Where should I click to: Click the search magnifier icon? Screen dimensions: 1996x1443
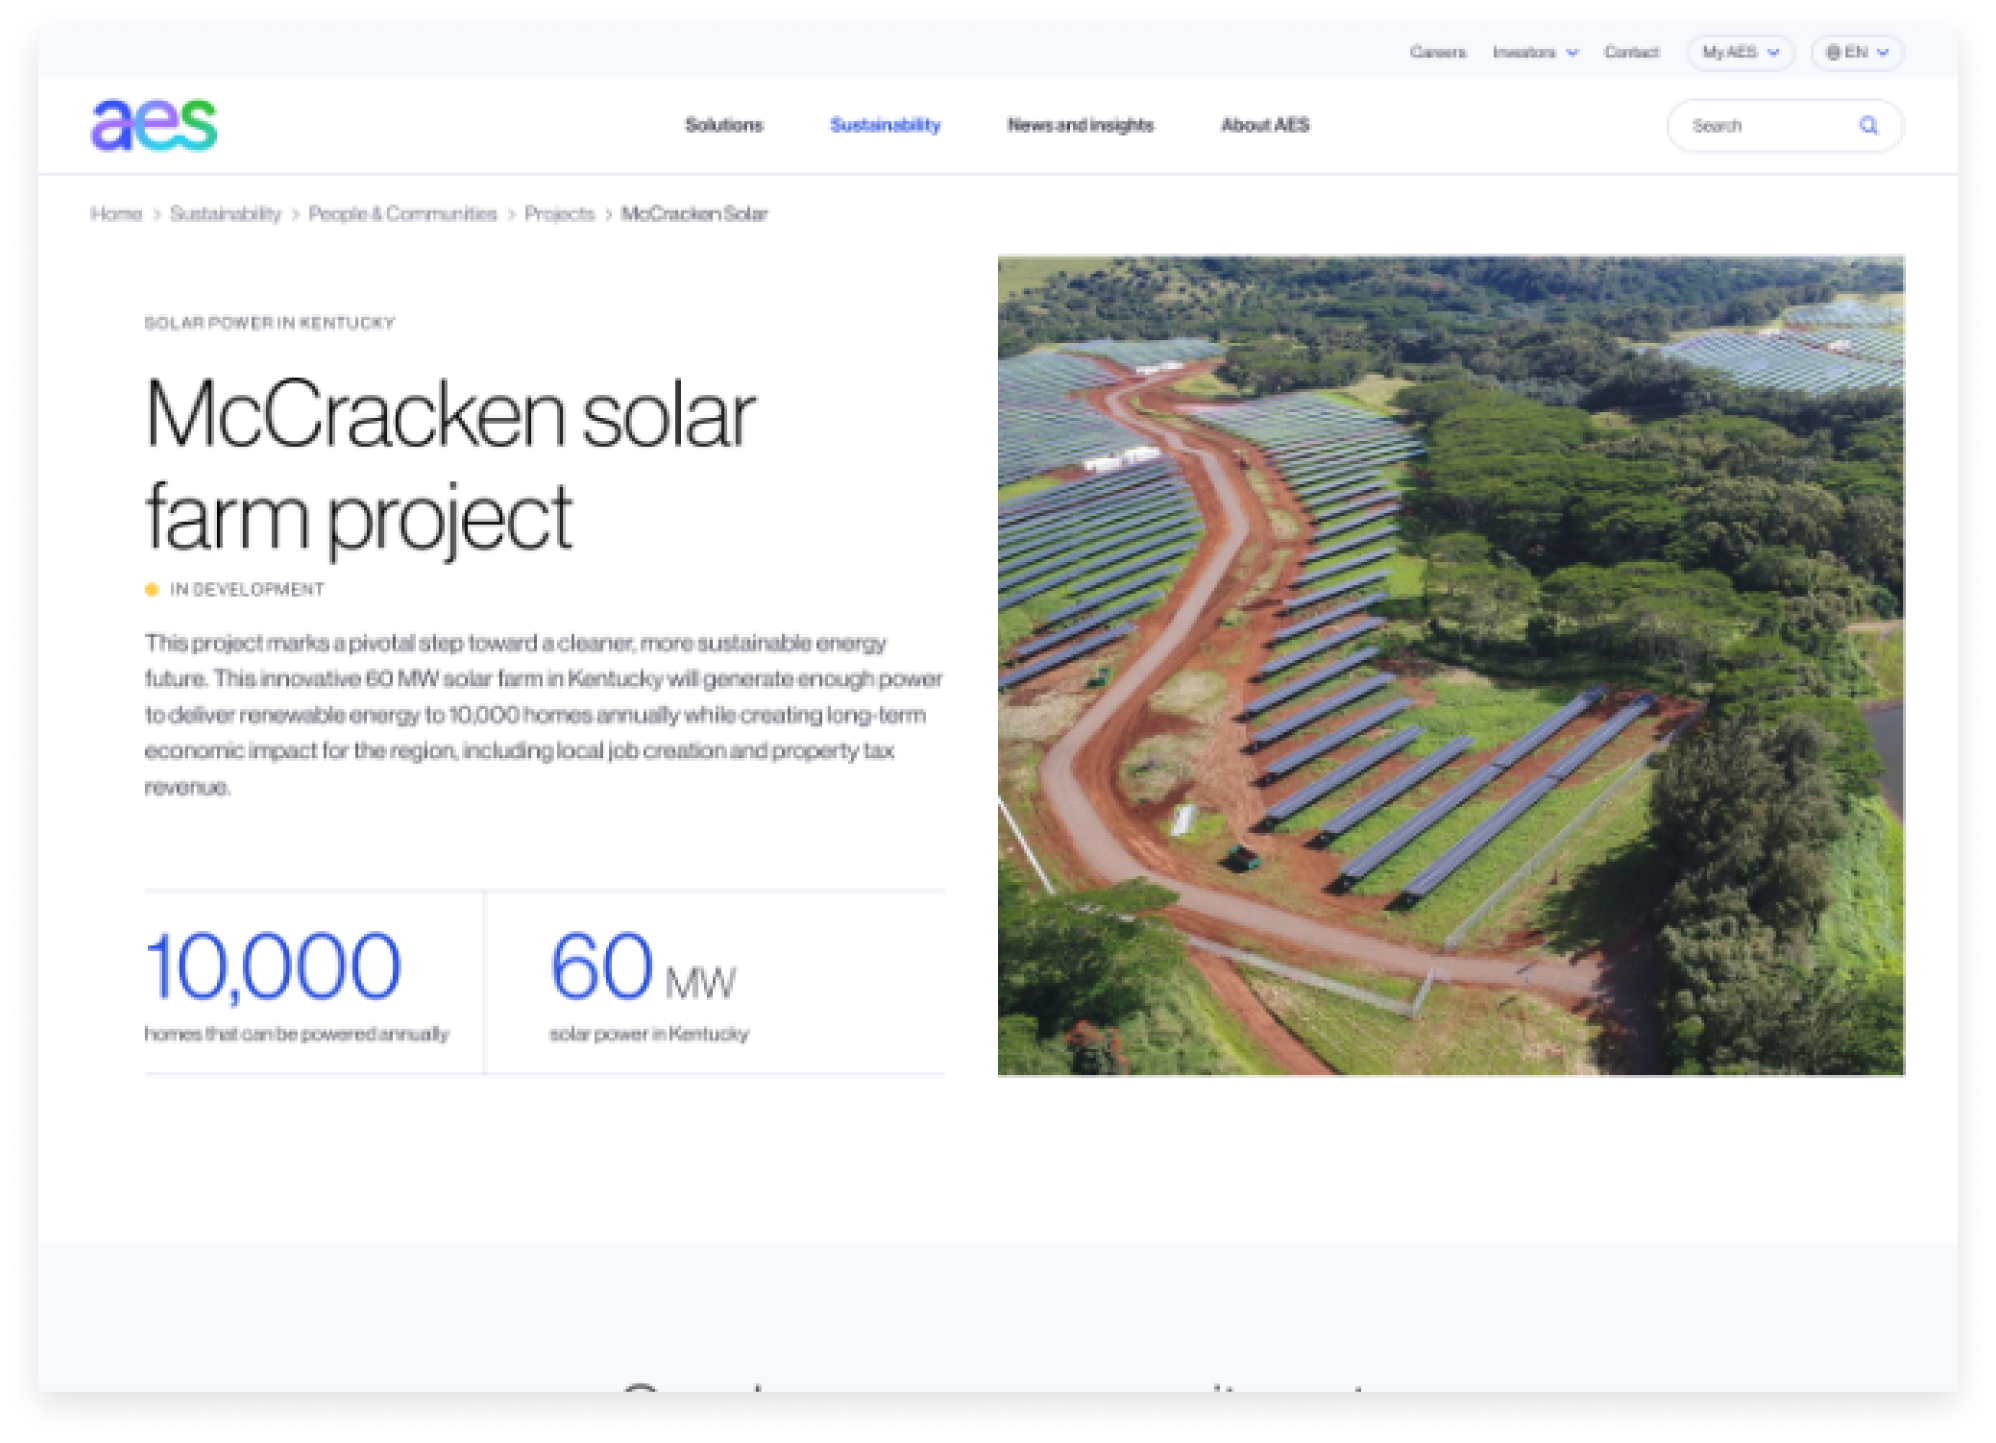1867,126
